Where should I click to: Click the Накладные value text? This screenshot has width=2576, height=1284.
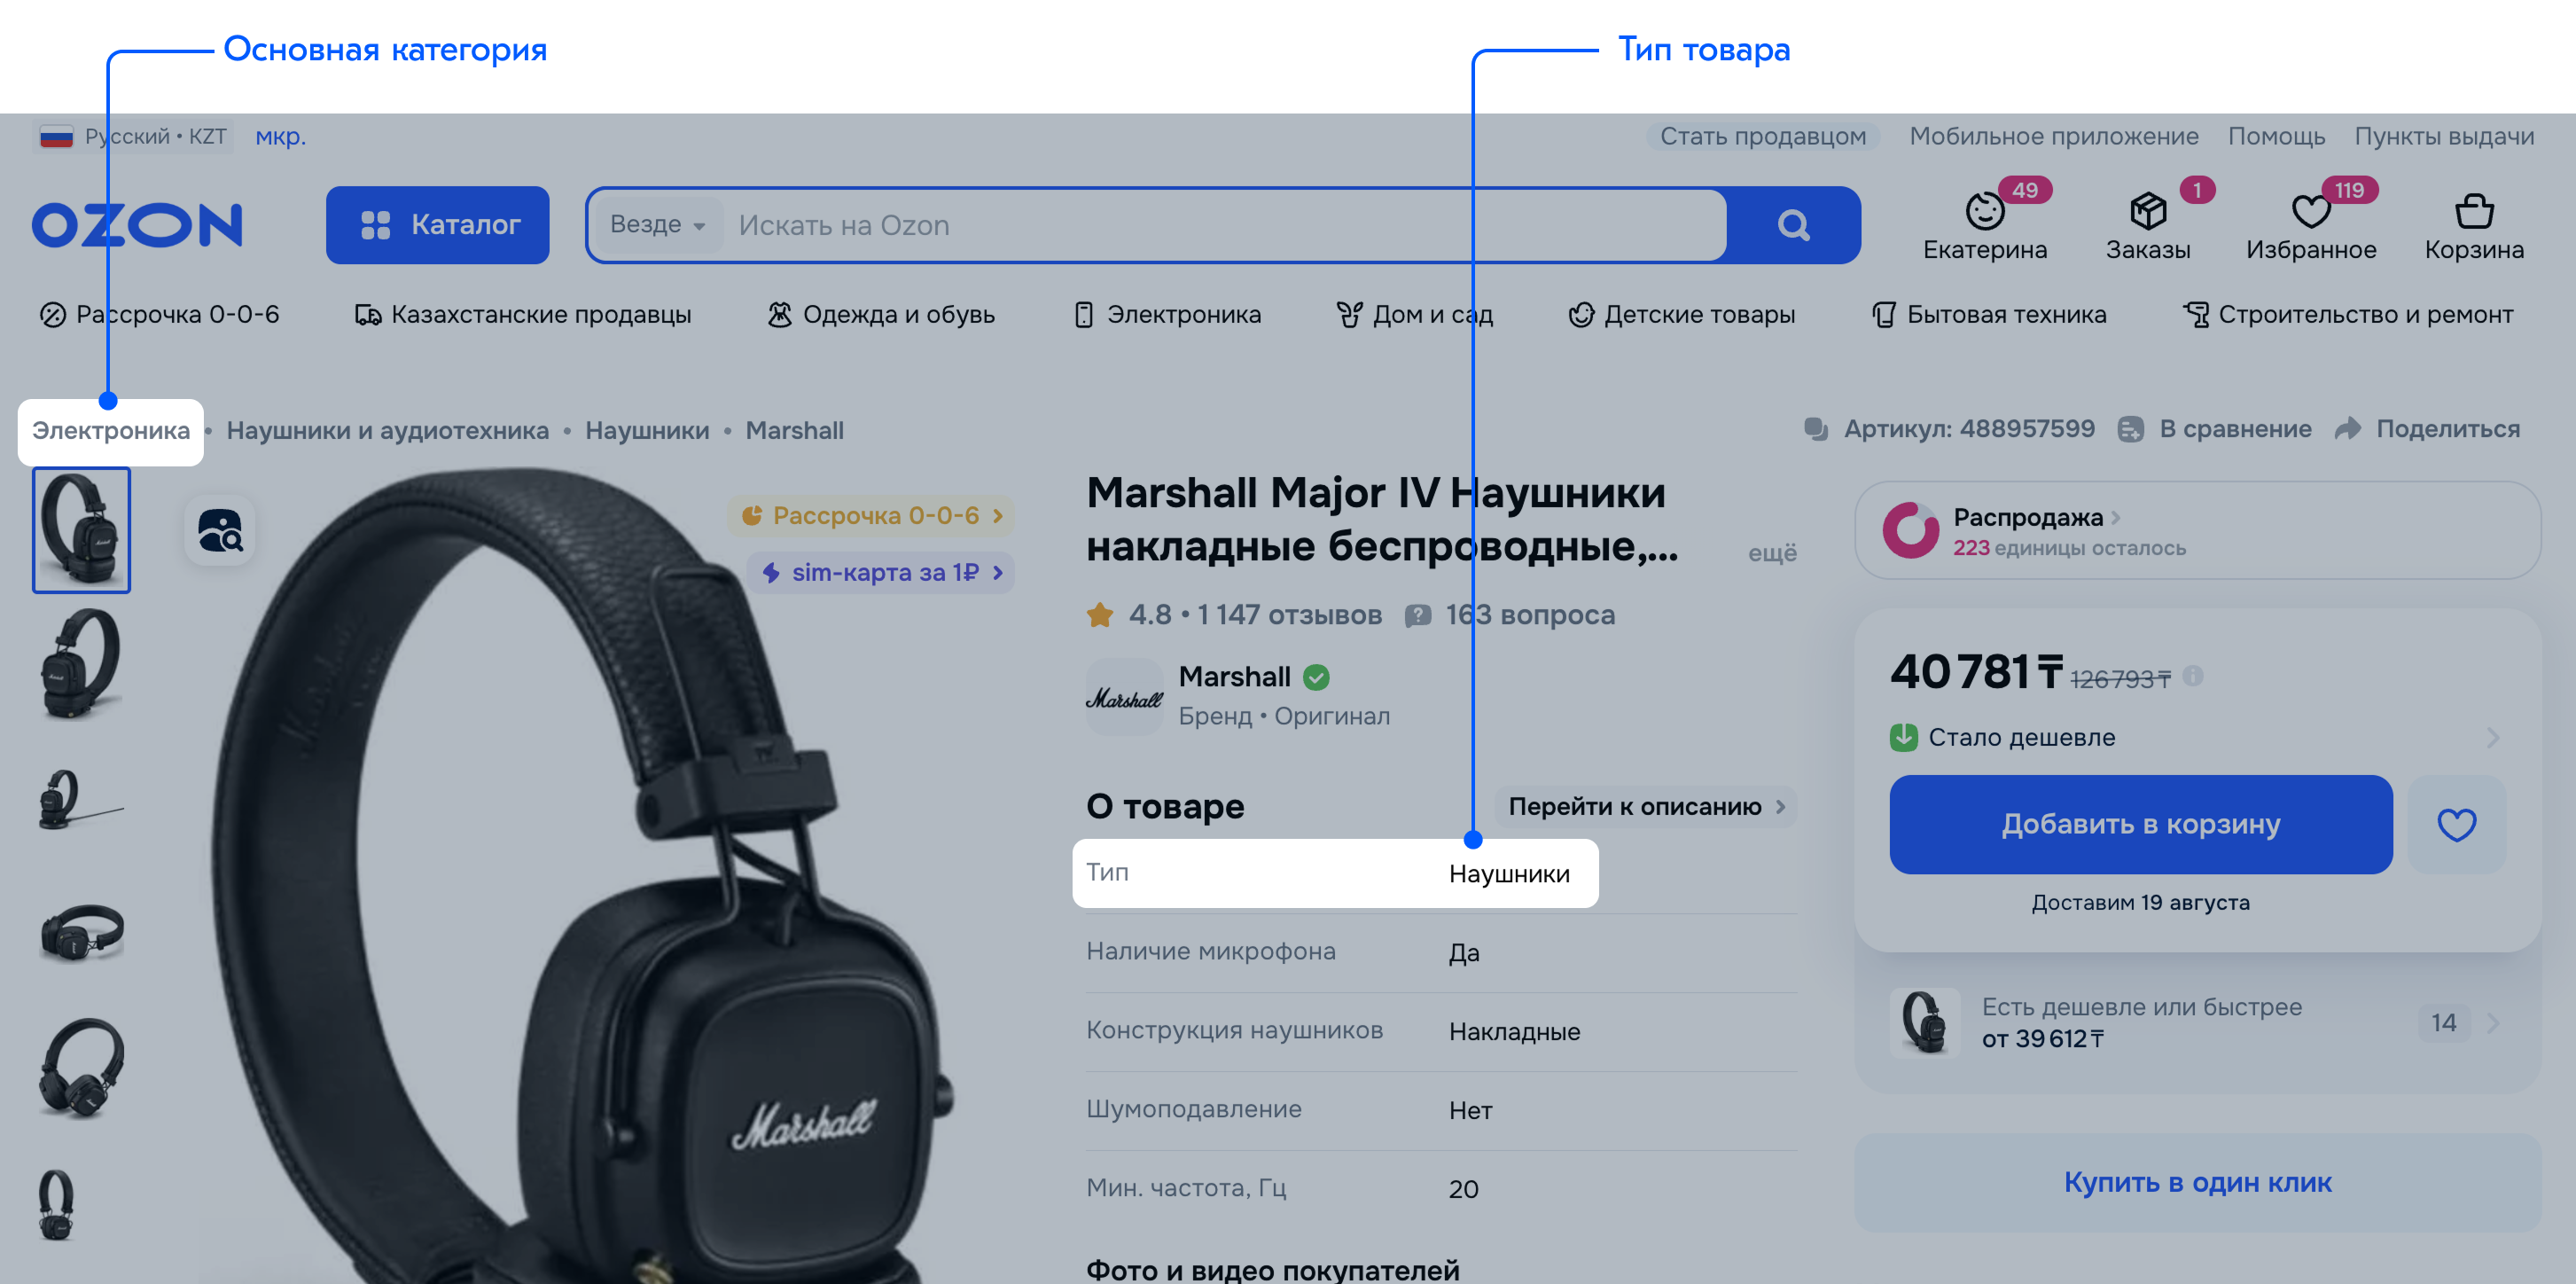click(x=1514, y=1031)
